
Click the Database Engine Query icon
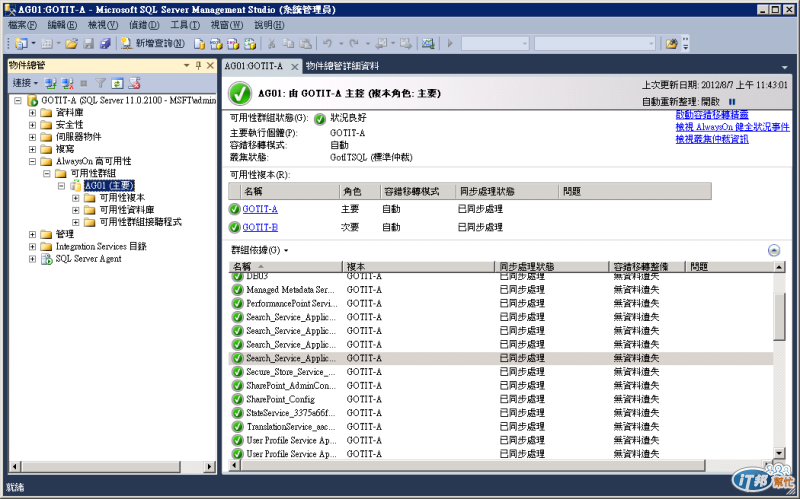pyautogui.click(x=199, y=44)
